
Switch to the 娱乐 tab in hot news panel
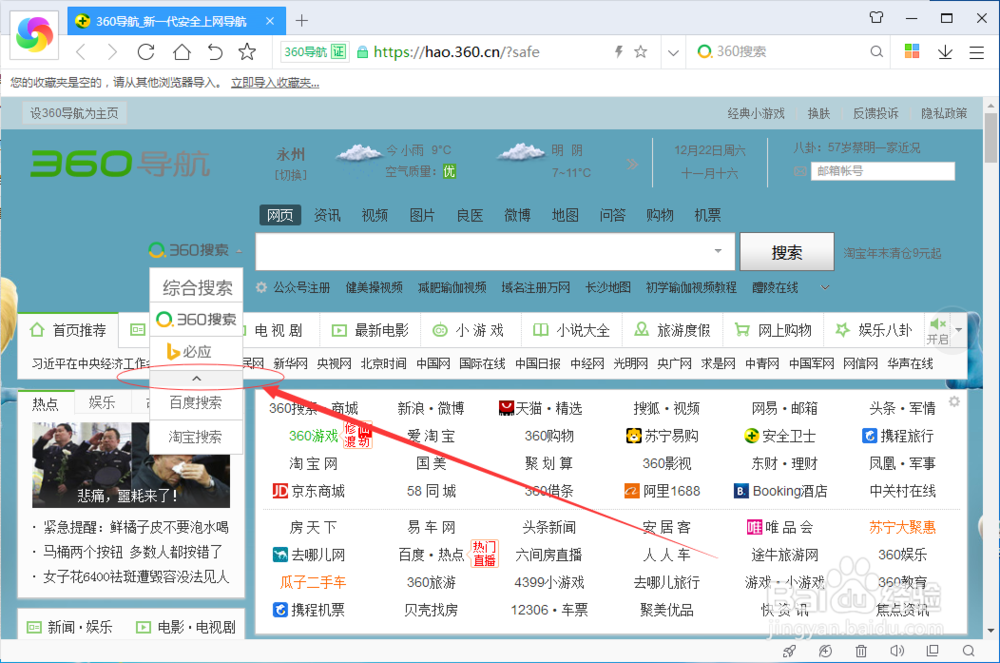tap(103, 401)
